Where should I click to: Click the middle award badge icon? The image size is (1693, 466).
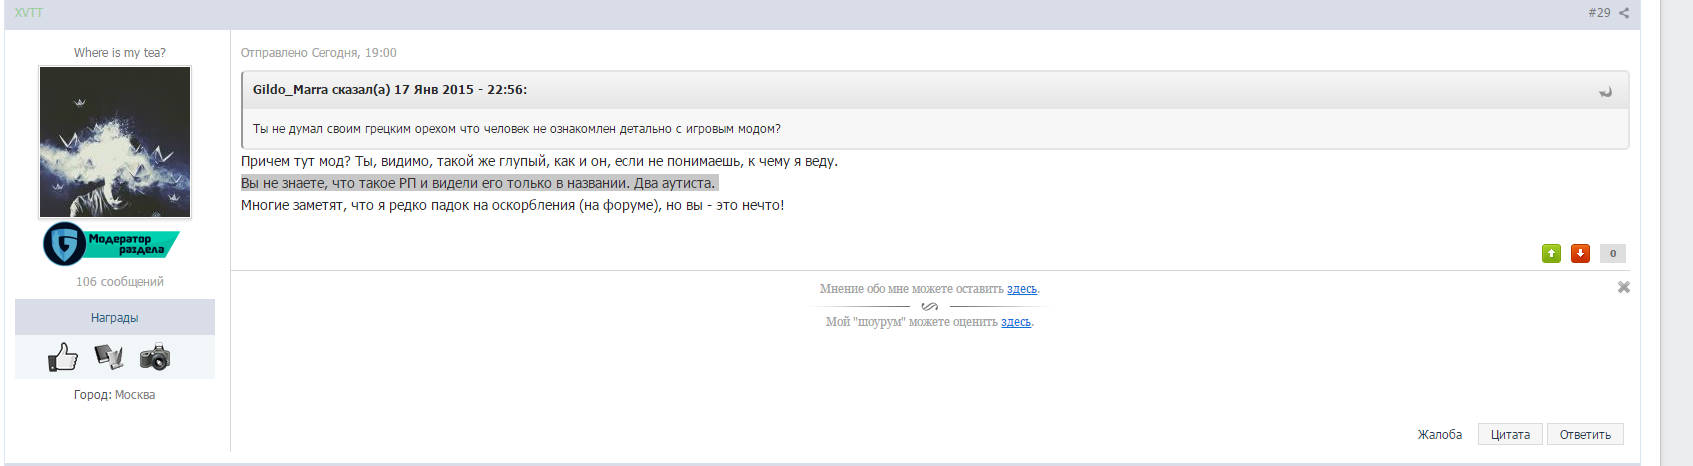point(109,357)
